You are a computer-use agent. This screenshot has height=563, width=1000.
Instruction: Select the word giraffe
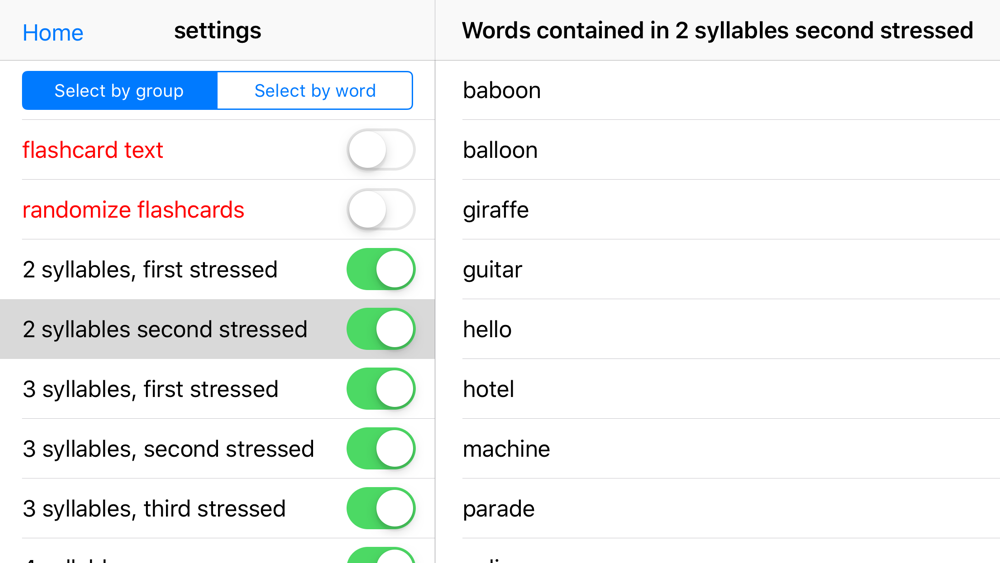coord(496,210)
